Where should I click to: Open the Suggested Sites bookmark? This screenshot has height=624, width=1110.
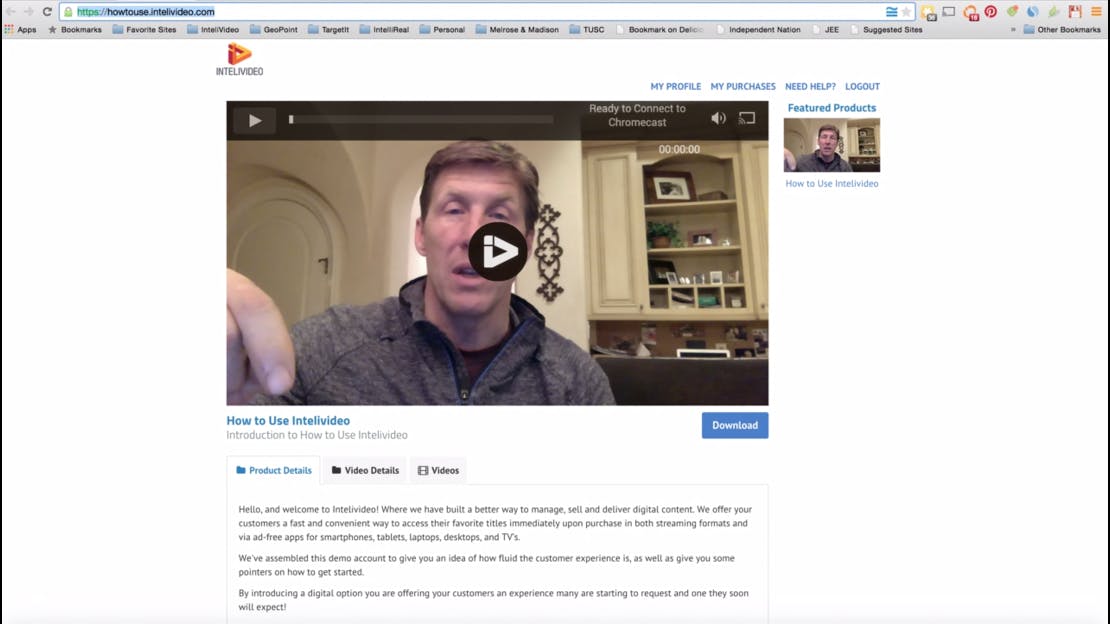pos(886,30)
